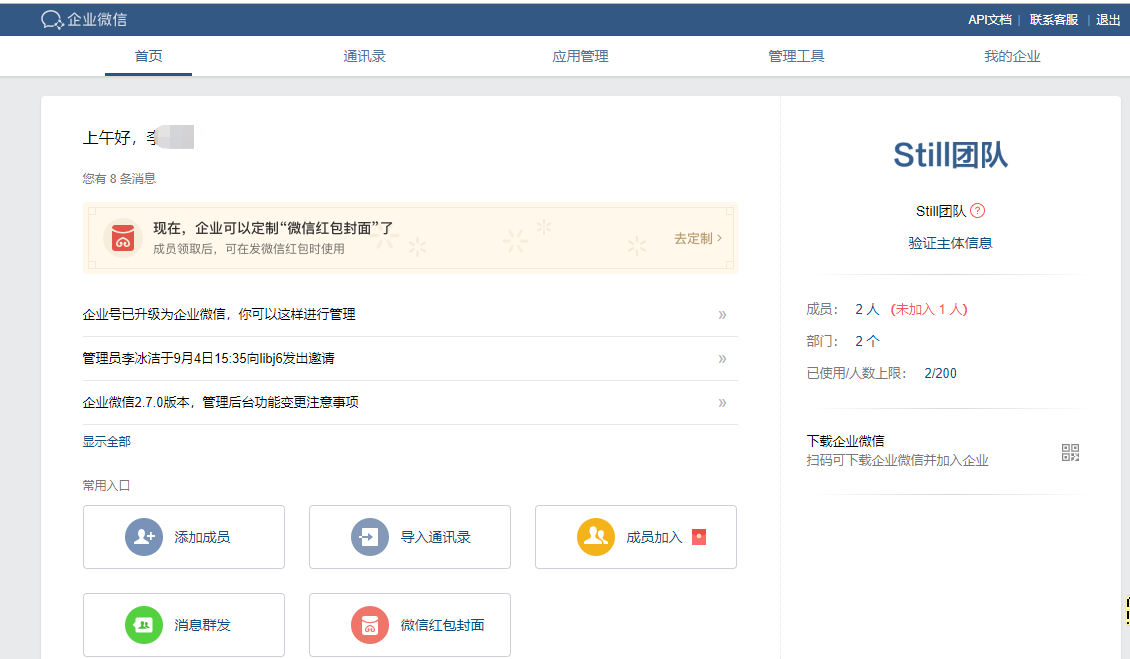The image size is (1130, 659).
Task: Click the 添加成员 entry label
Action: pos(202,537)
